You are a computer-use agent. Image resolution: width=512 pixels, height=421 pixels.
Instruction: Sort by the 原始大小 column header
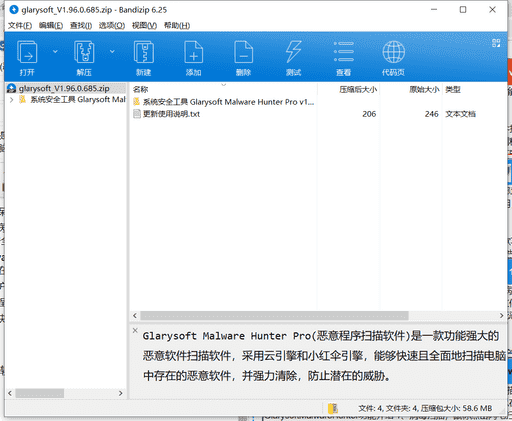point(424,89)
